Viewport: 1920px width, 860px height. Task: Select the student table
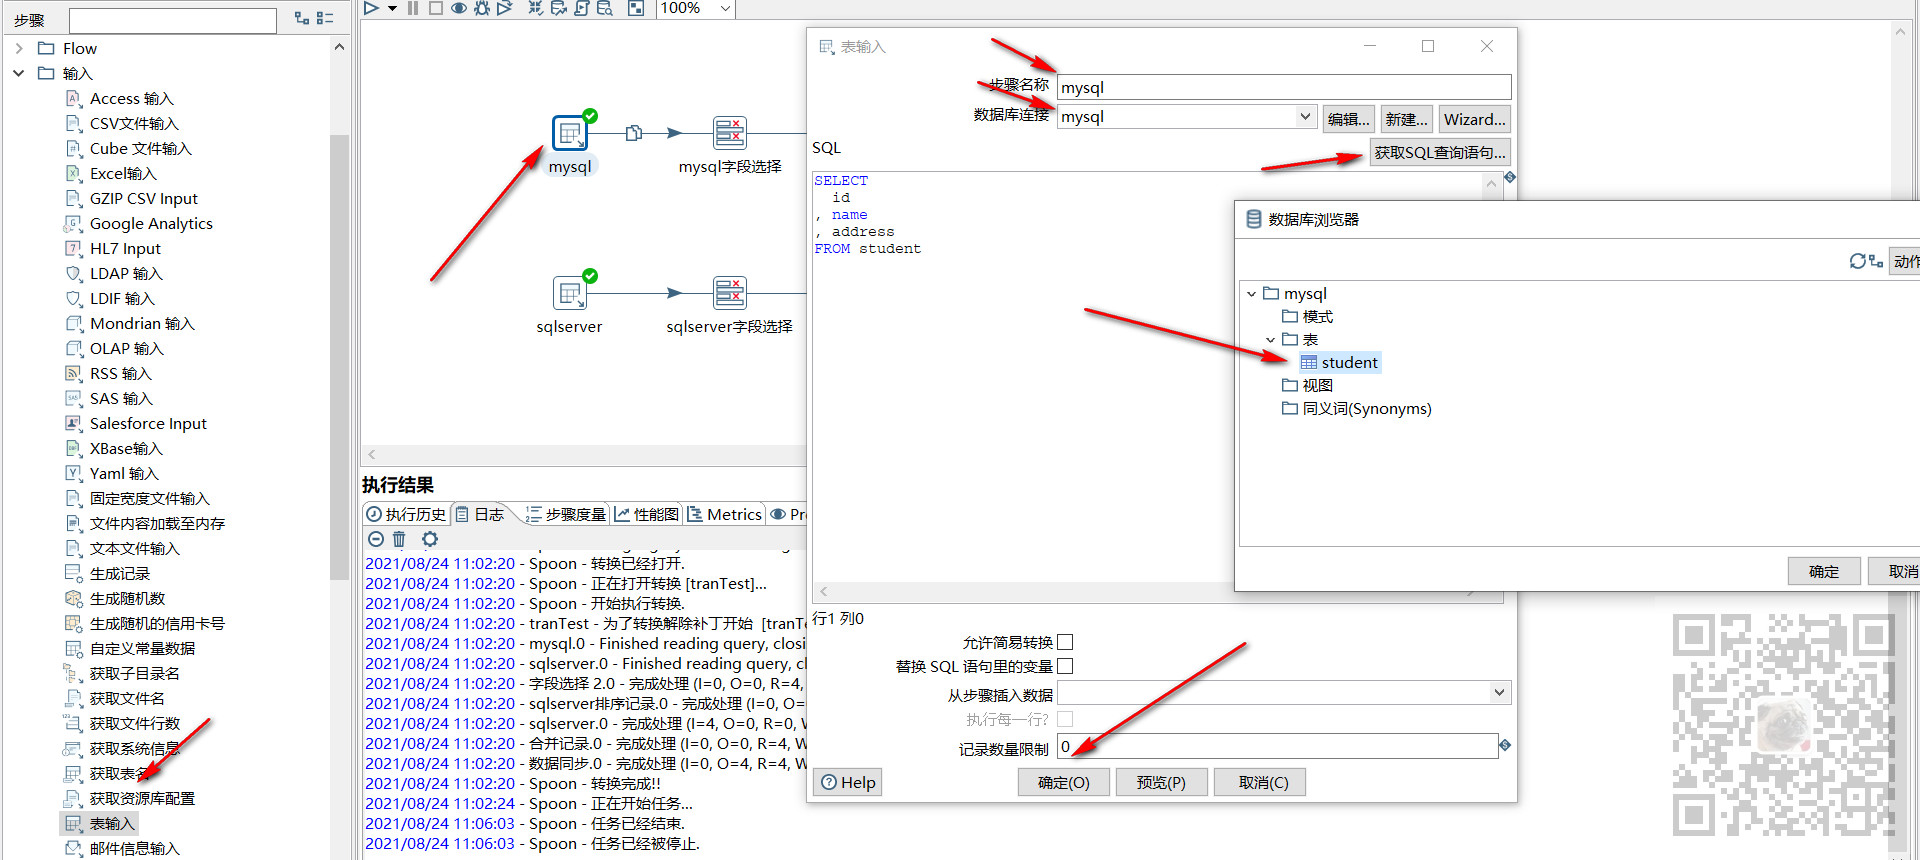[x=1340, y=362]
